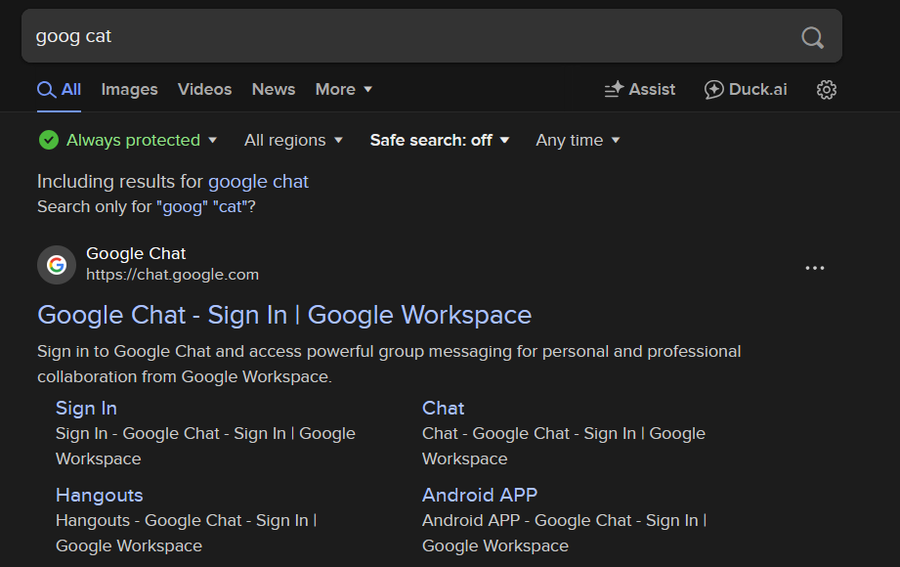Screen dimensions: 900x567
Task: Click the Assist sparkle icon
Action: coord(614,90)
